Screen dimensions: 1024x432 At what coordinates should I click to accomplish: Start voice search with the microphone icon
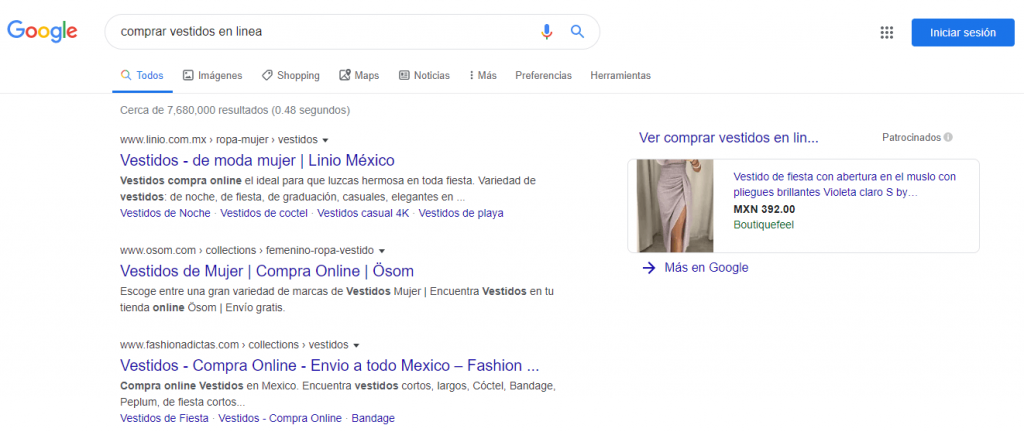click(x=547, y=31)
